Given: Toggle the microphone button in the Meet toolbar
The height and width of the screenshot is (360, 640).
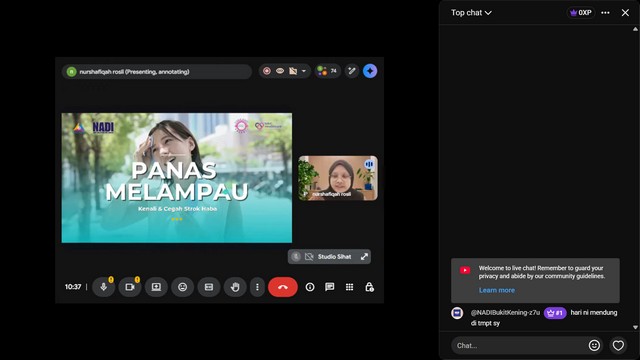Looking at the screenshot, I should [104, 287].
